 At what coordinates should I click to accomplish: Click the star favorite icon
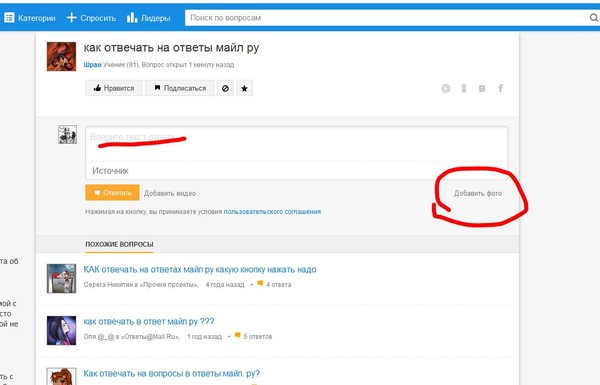[x=245, y=88]
